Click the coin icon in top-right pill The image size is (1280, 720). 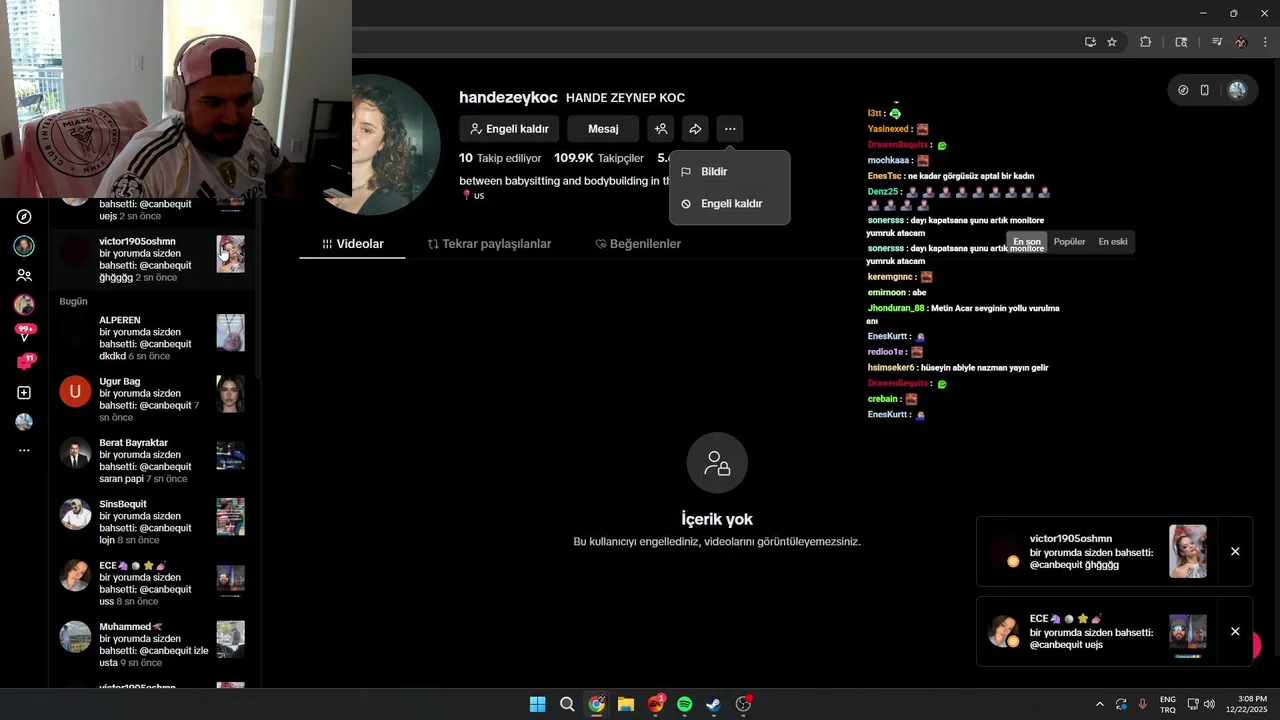point(1183,90)
